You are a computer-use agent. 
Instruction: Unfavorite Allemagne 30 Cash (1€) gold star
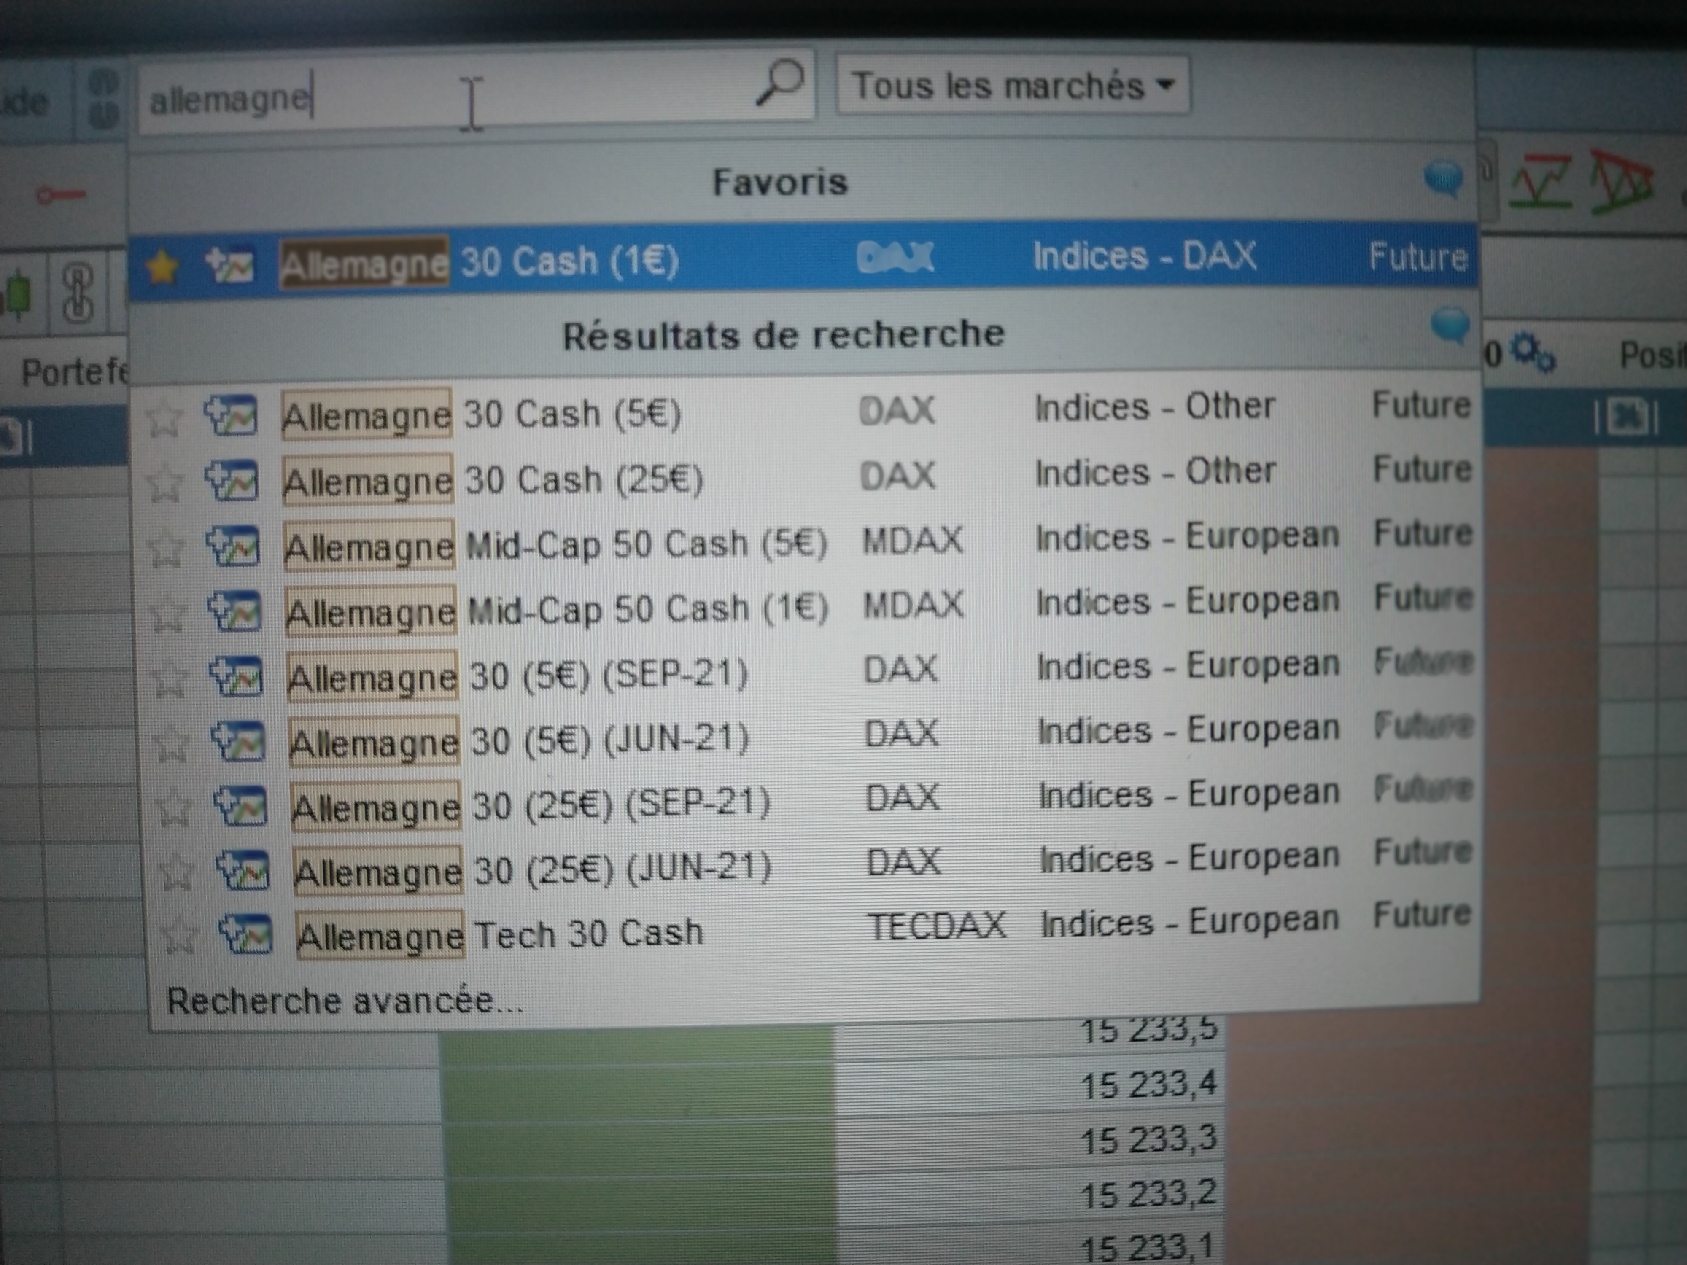(x=163, y=266)
